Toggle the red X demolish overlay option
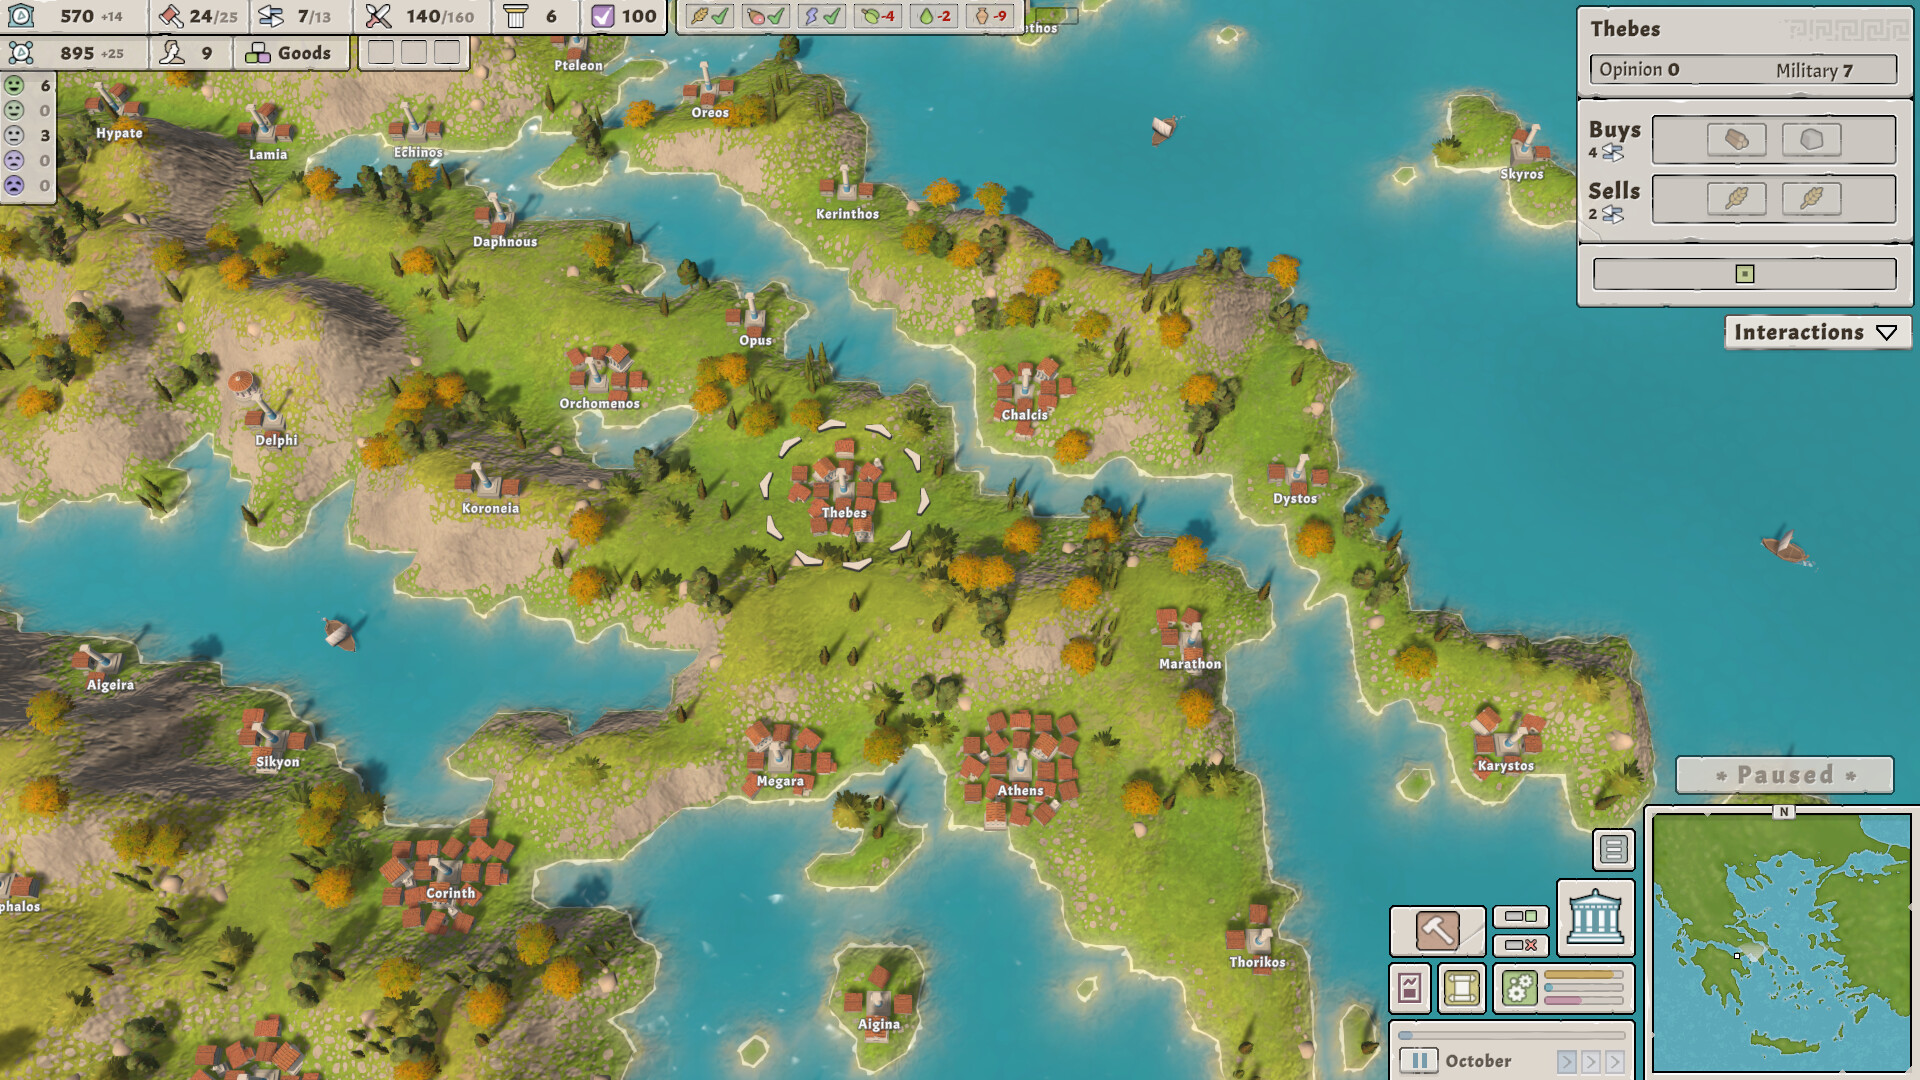Viewport: 1920px width, 1080px height. tap(1521, 945)
